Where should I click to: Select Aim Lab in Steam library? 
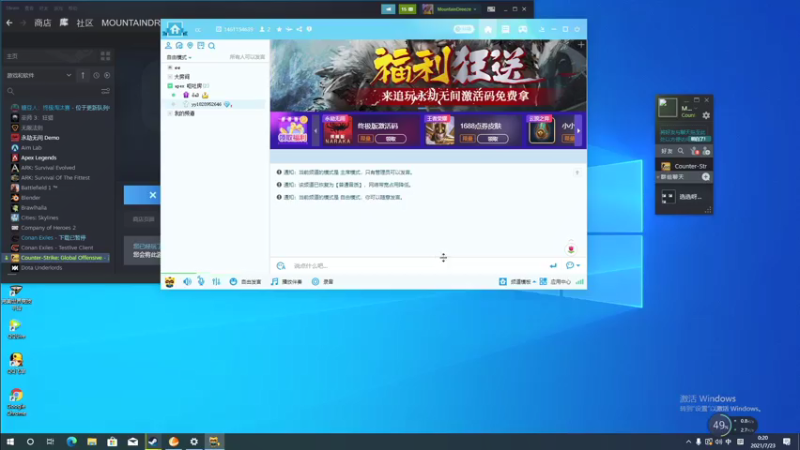[31, 148]
